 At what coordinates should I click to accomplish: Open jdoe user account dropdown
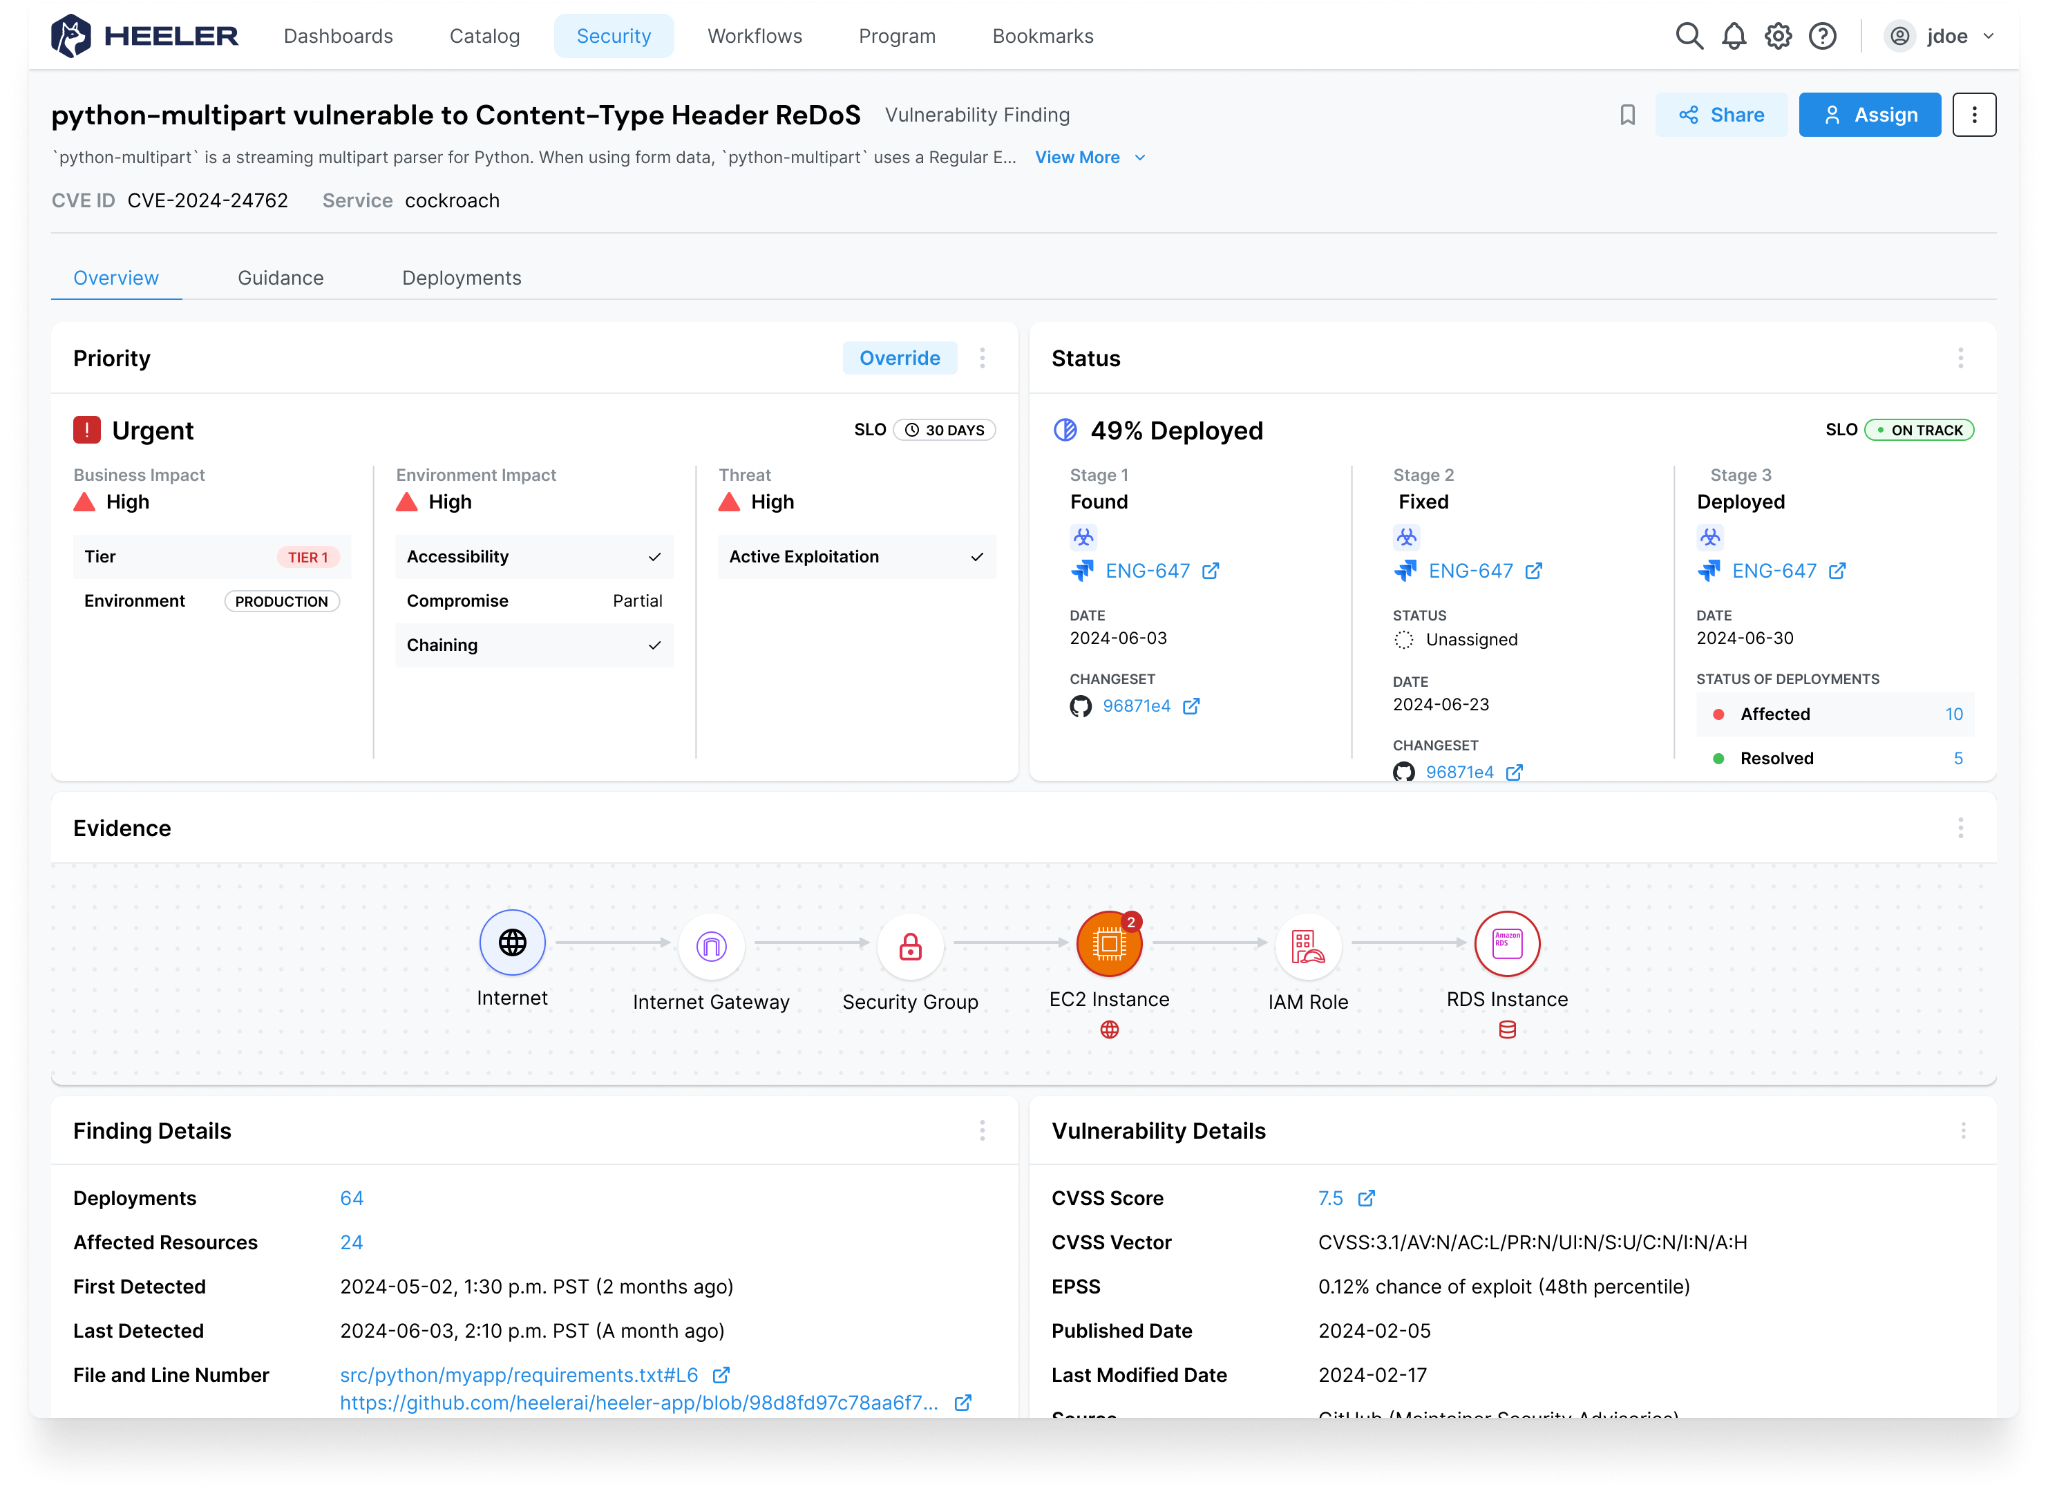pyautogui.click(x=1940, y=36)
